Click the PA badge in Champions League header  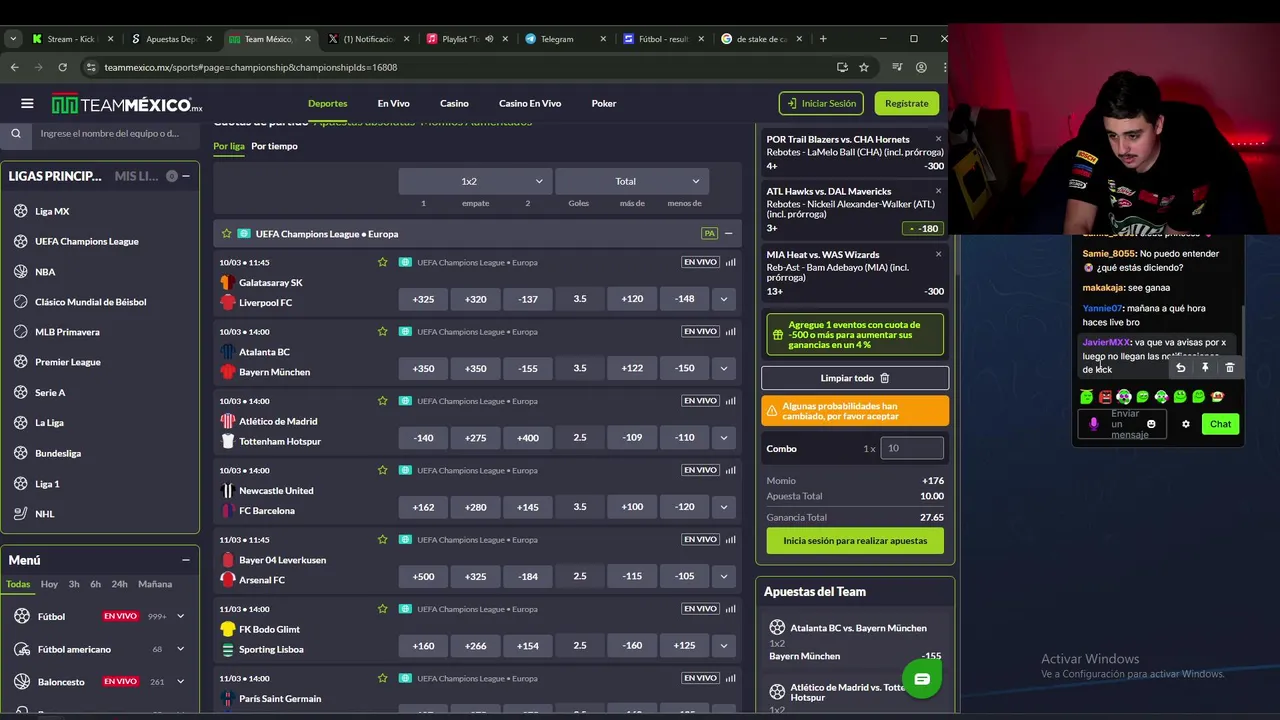tap(709, 233)
